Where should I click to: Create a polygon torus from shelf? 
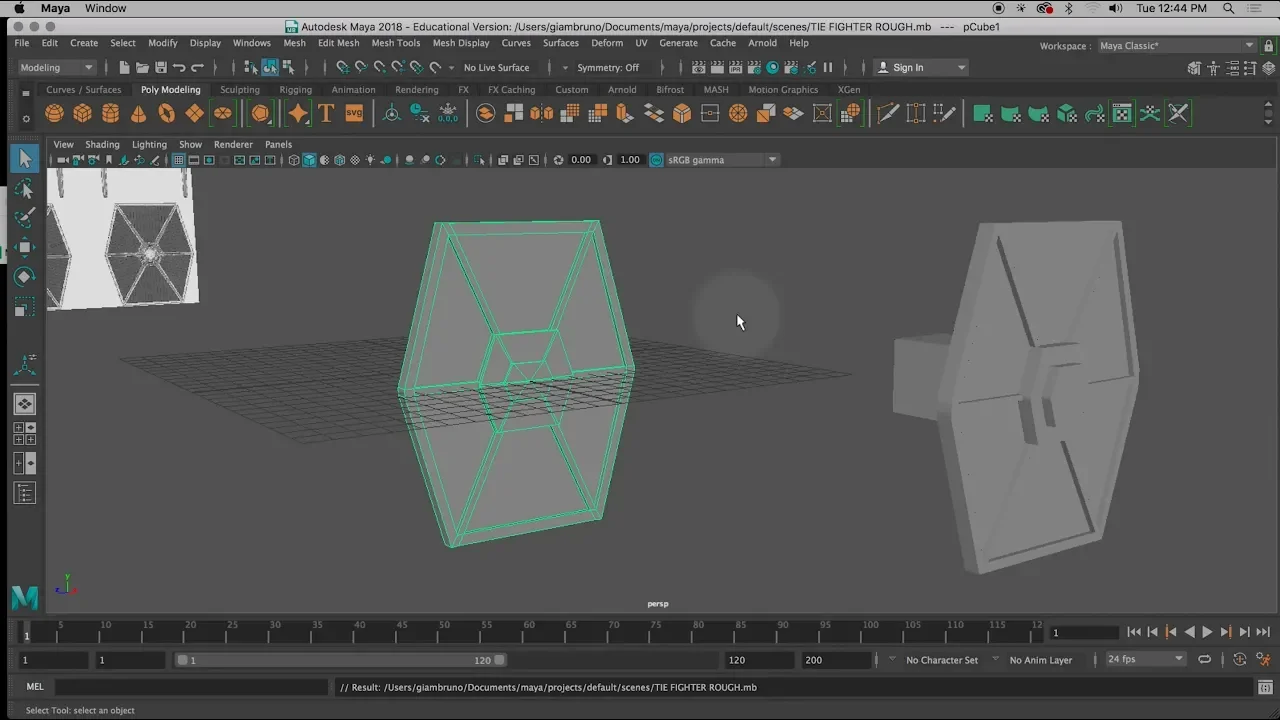(167, 114)
